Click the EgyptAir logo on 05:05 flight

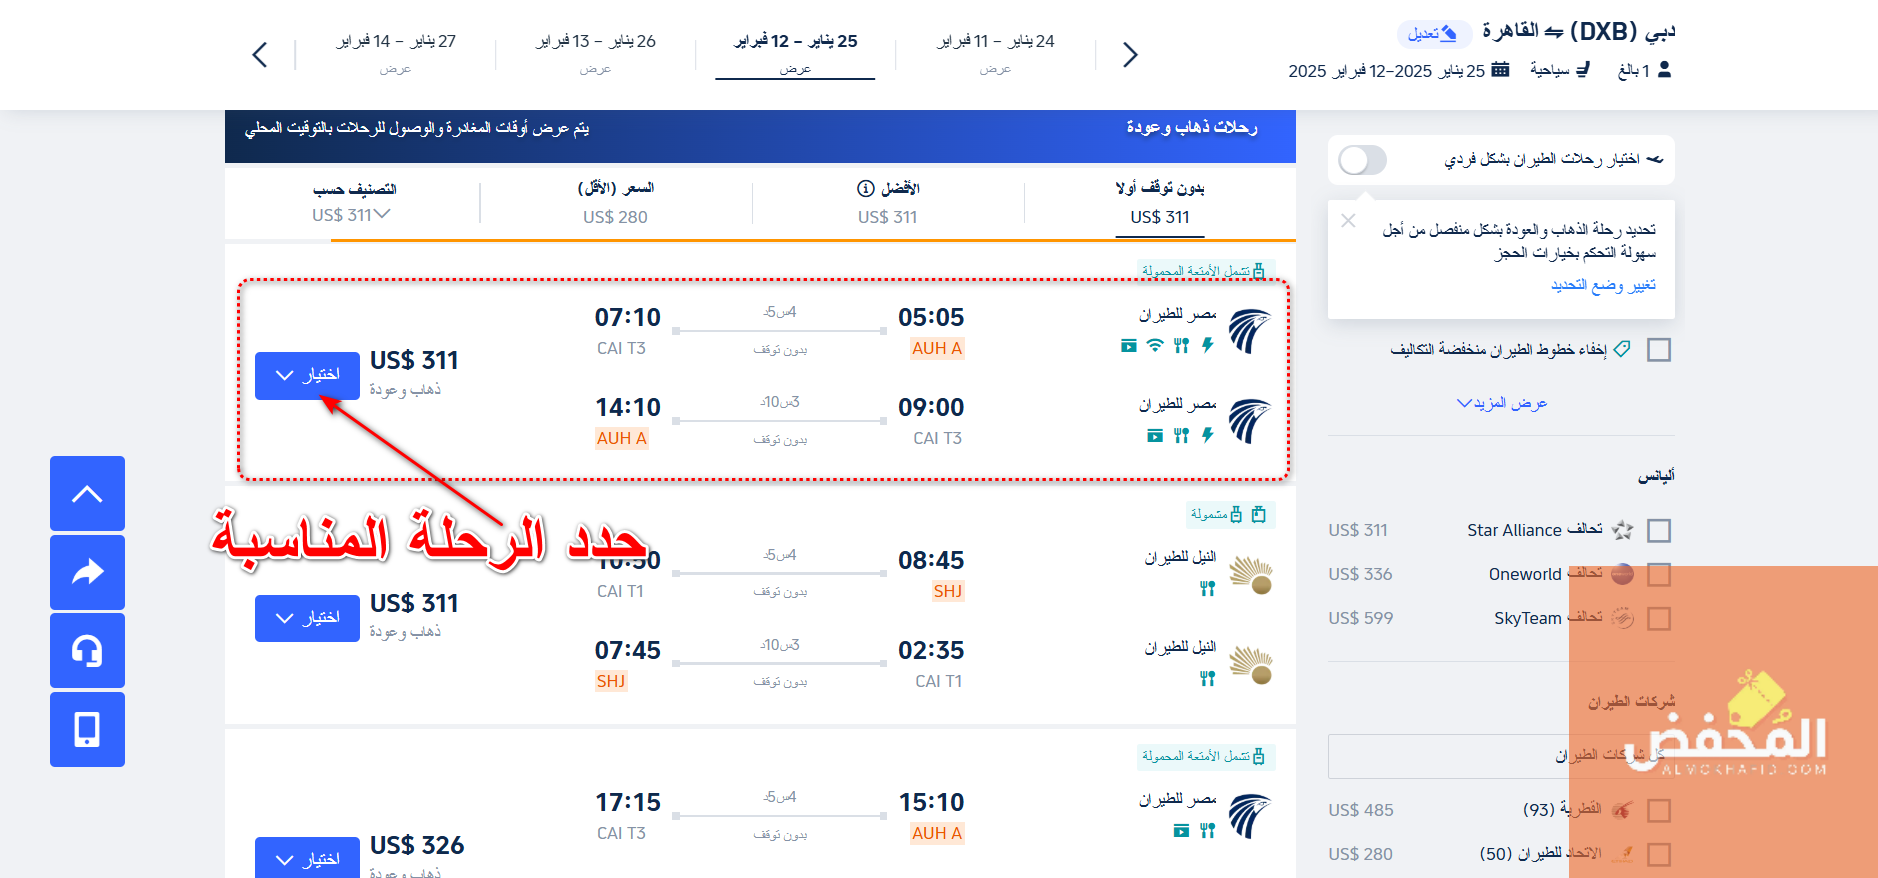click(x=1249, y=331)
